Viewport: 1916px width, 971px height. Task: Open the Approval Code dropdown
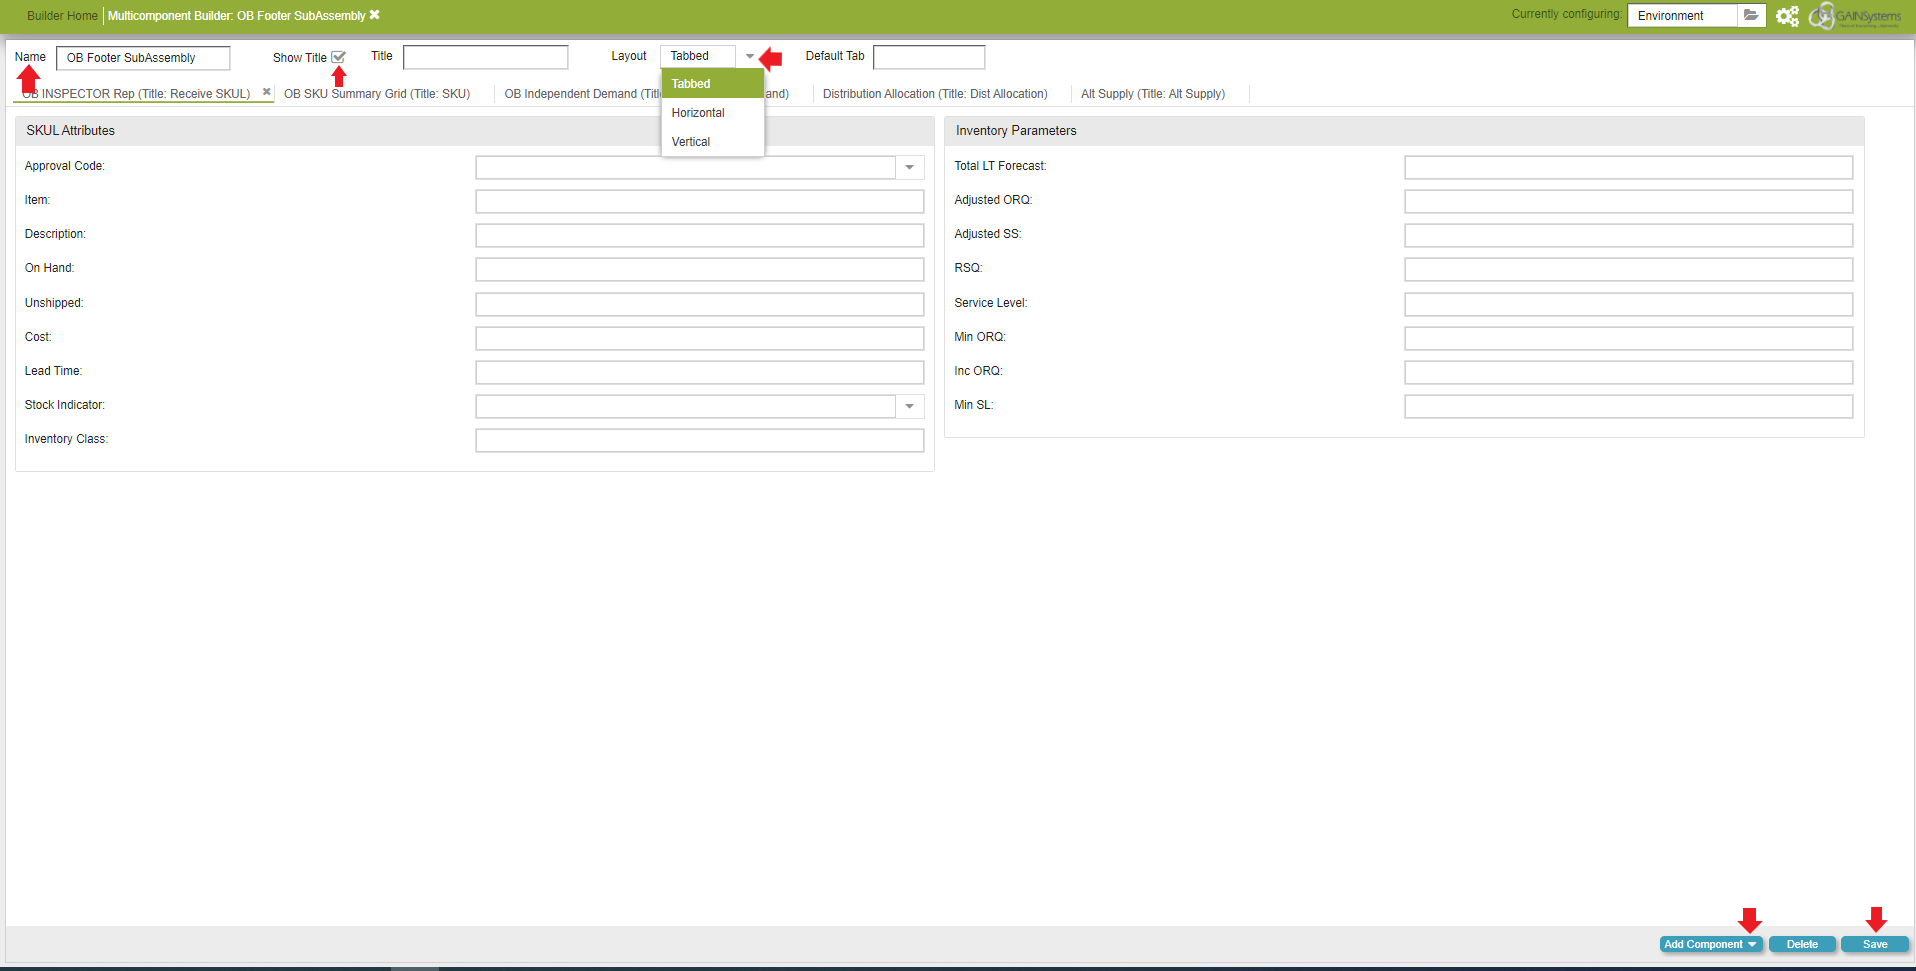[909, 168]
